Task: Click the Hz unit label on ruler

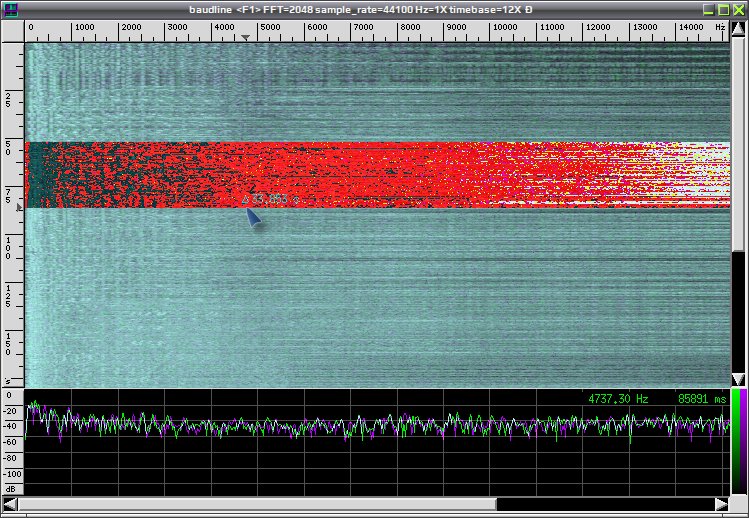Action: (x=720, y=27)
